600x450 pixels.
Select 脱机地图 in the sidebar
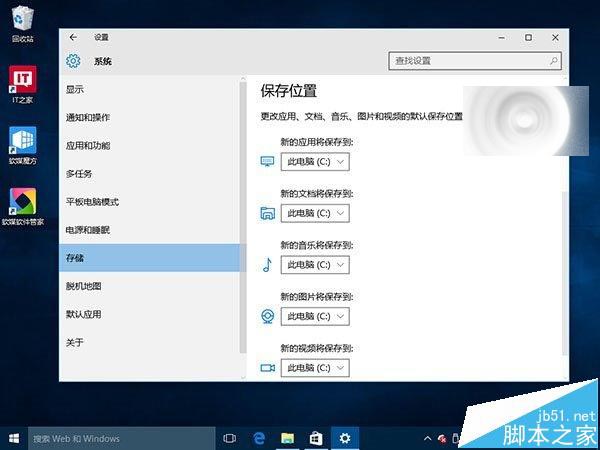tap(150, 286)
